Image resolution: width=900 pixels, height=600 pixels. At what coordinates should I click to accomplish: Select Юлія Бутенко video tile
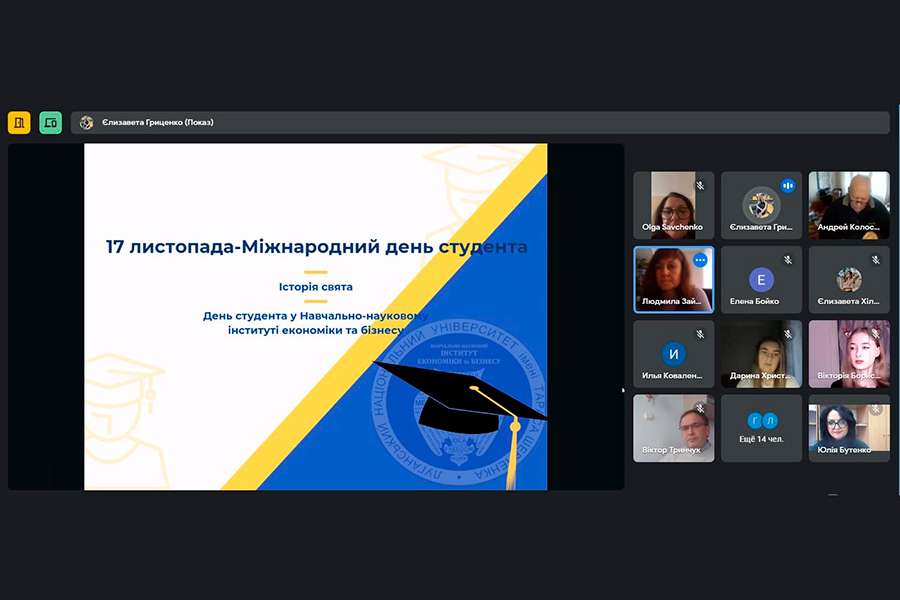(x=849, y=428)
